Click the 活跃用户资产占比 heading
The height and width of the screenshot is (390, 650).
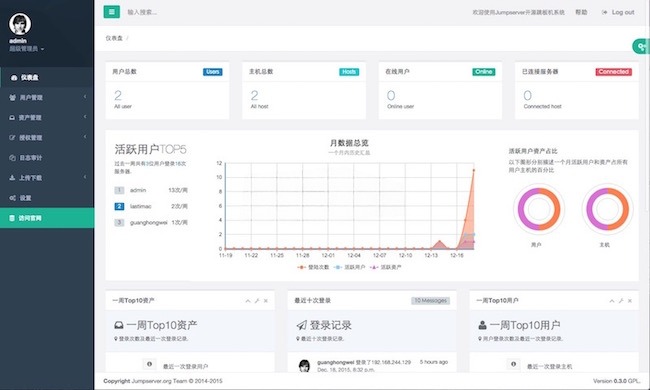tap(533, 151)
